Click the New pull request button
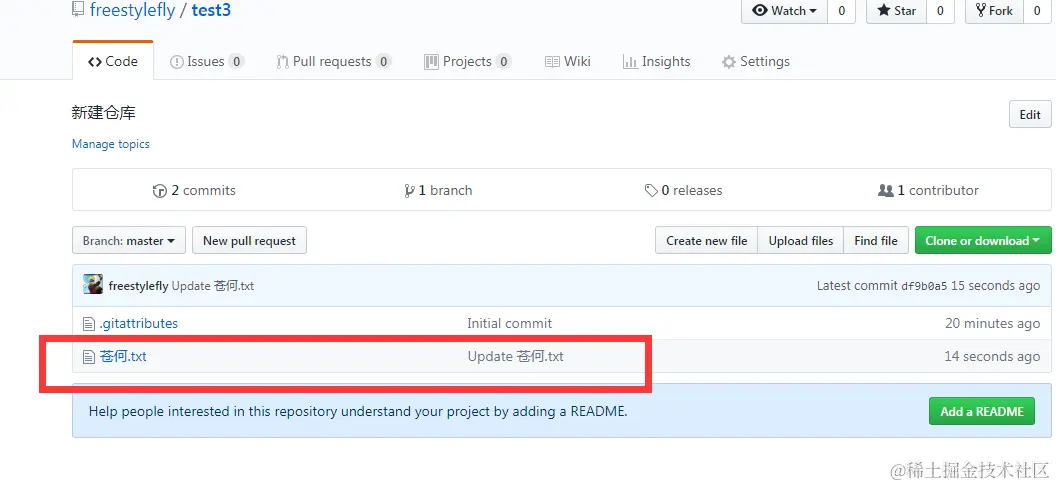1056x487 pixels. point(249,240)
